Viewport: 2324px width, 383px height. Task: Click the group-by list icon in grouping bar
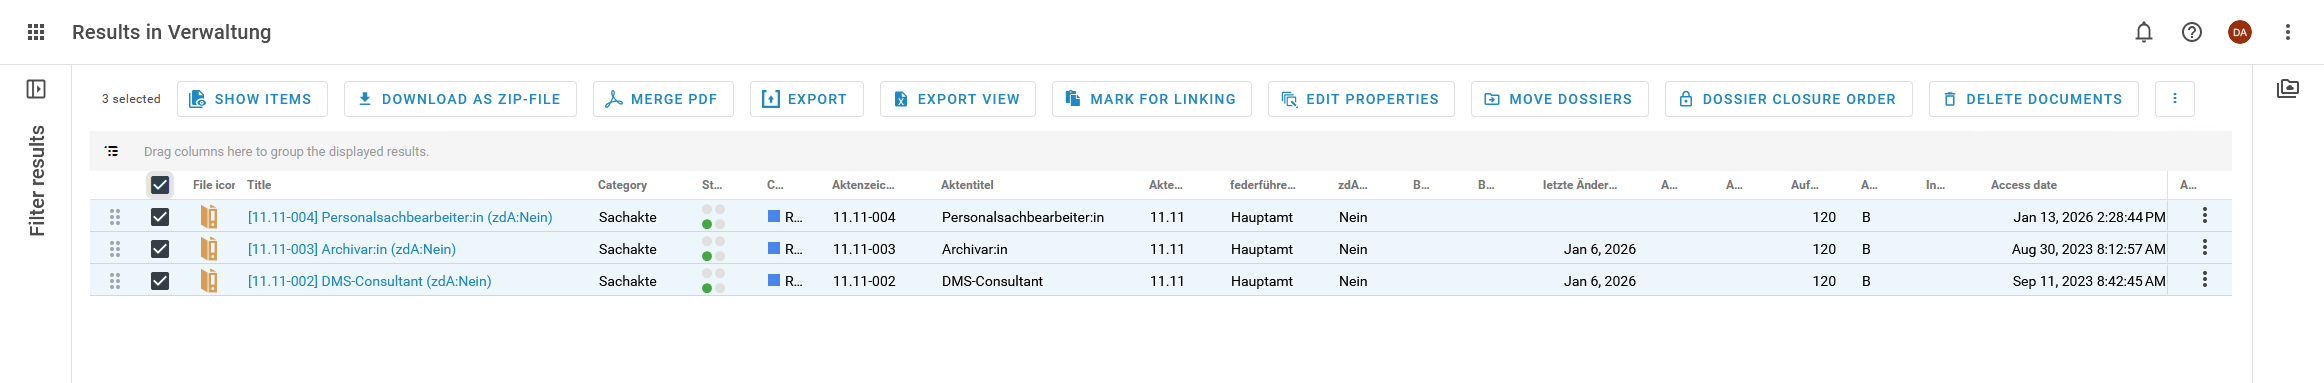112,151
